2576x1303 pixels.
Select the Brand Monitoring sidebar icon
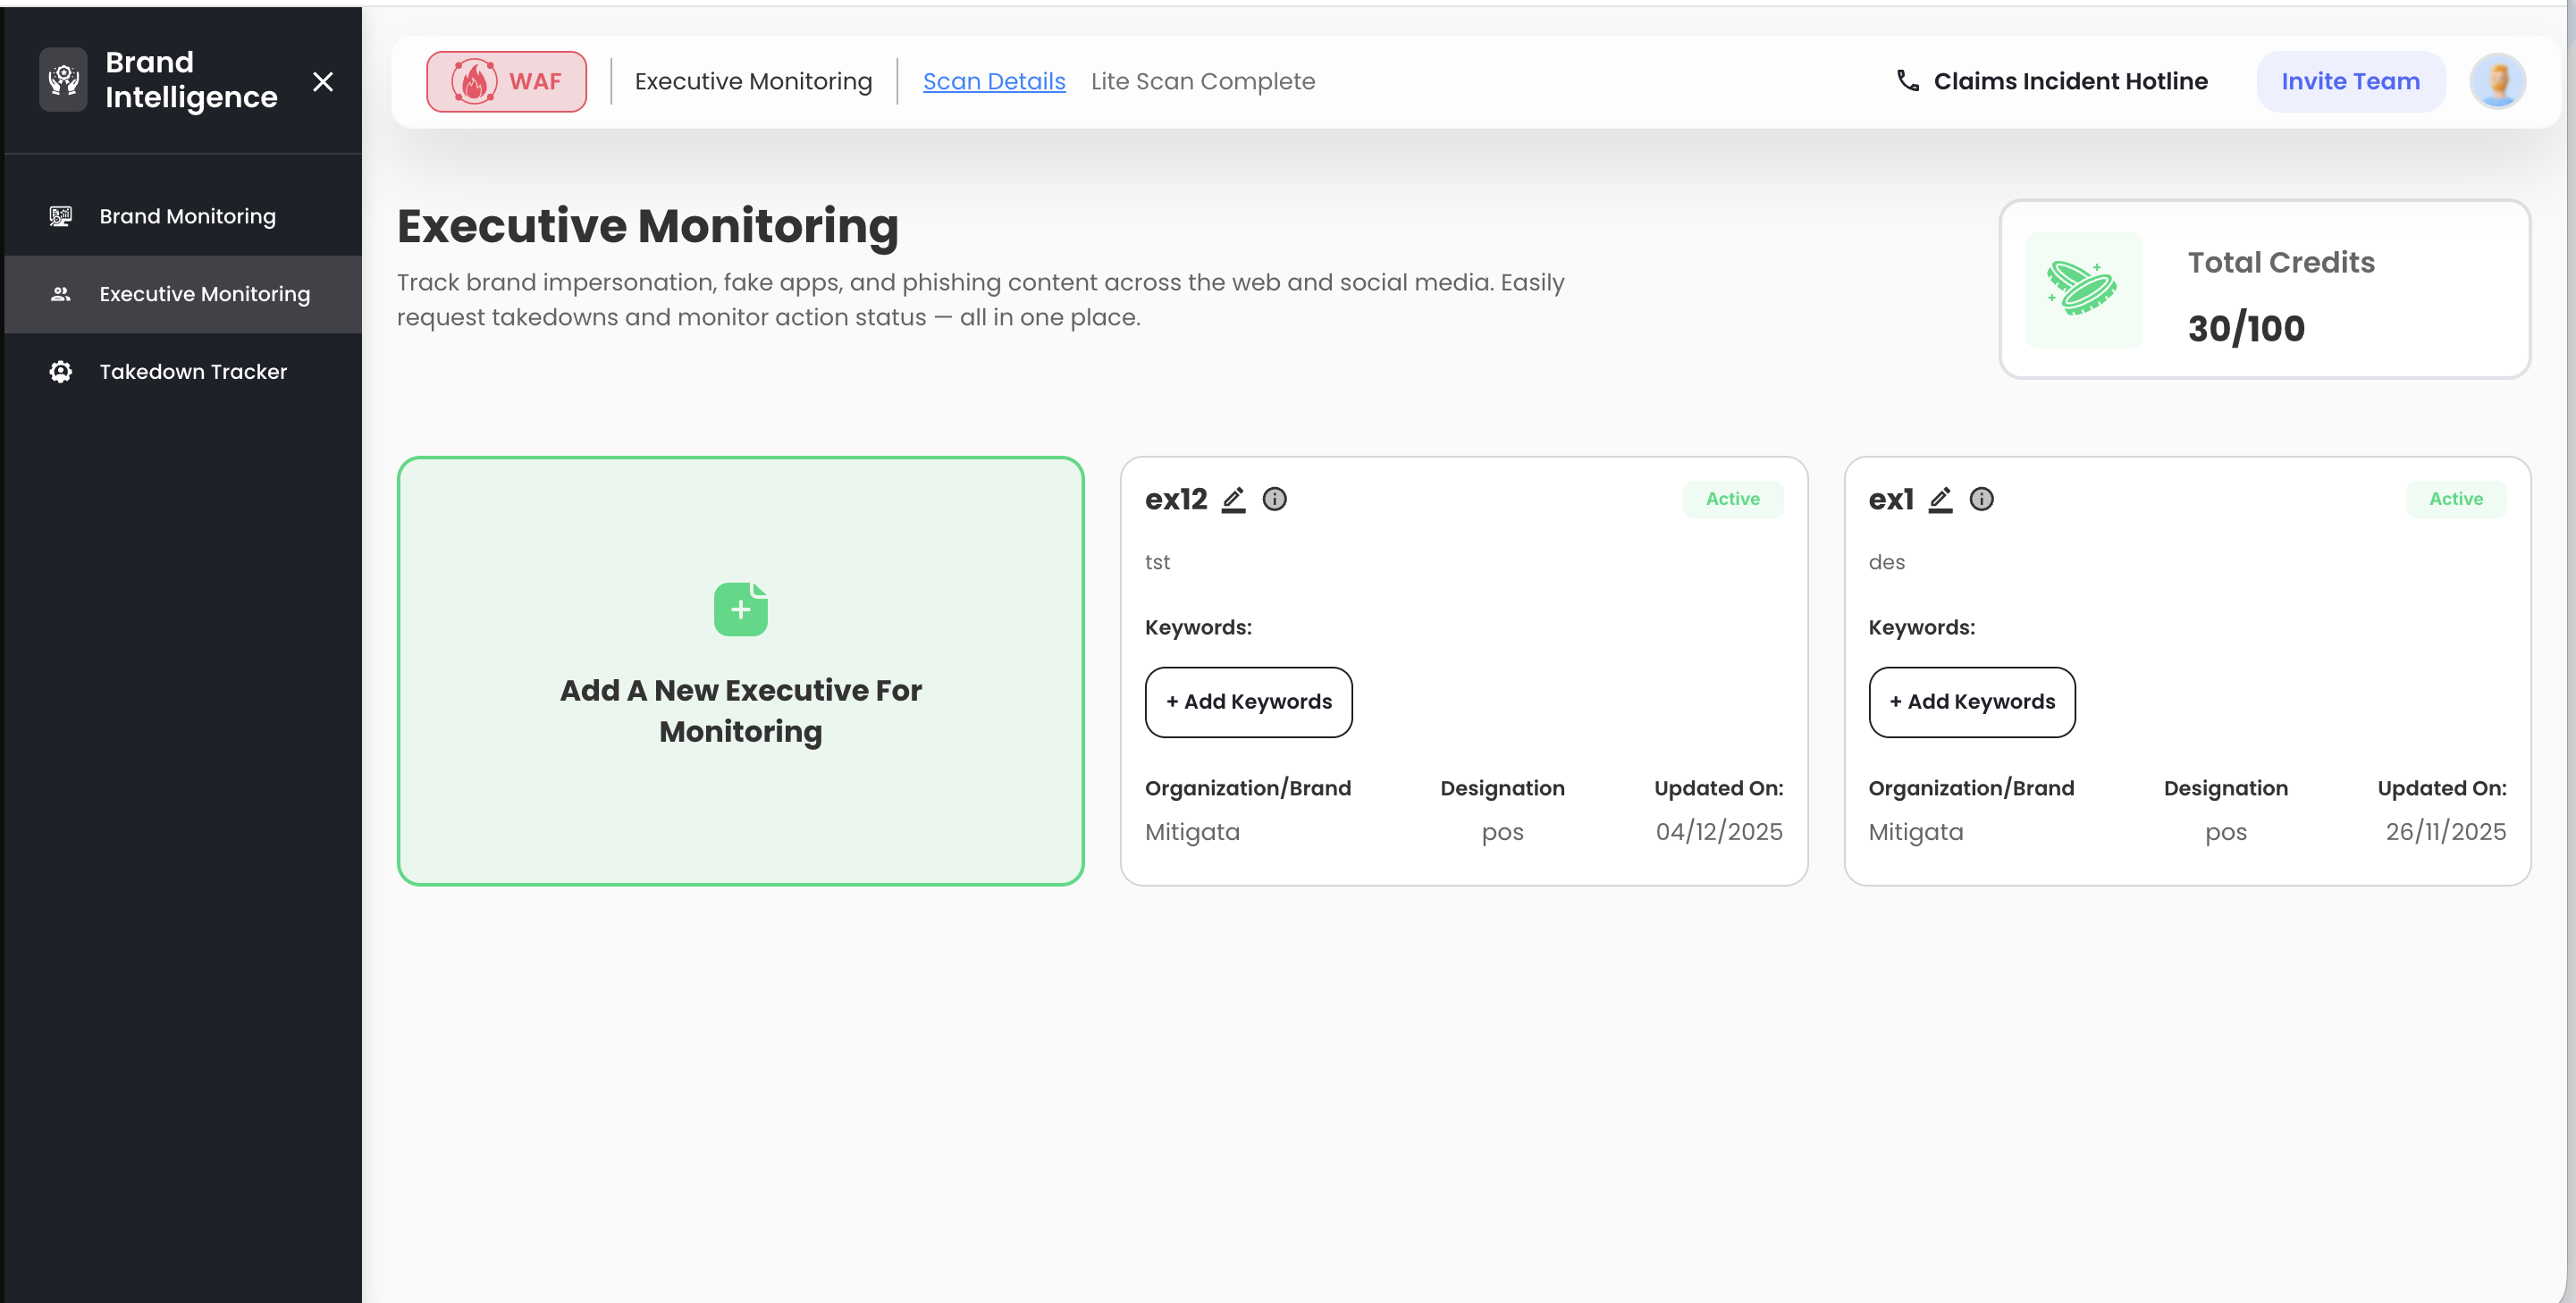(59, 215)
